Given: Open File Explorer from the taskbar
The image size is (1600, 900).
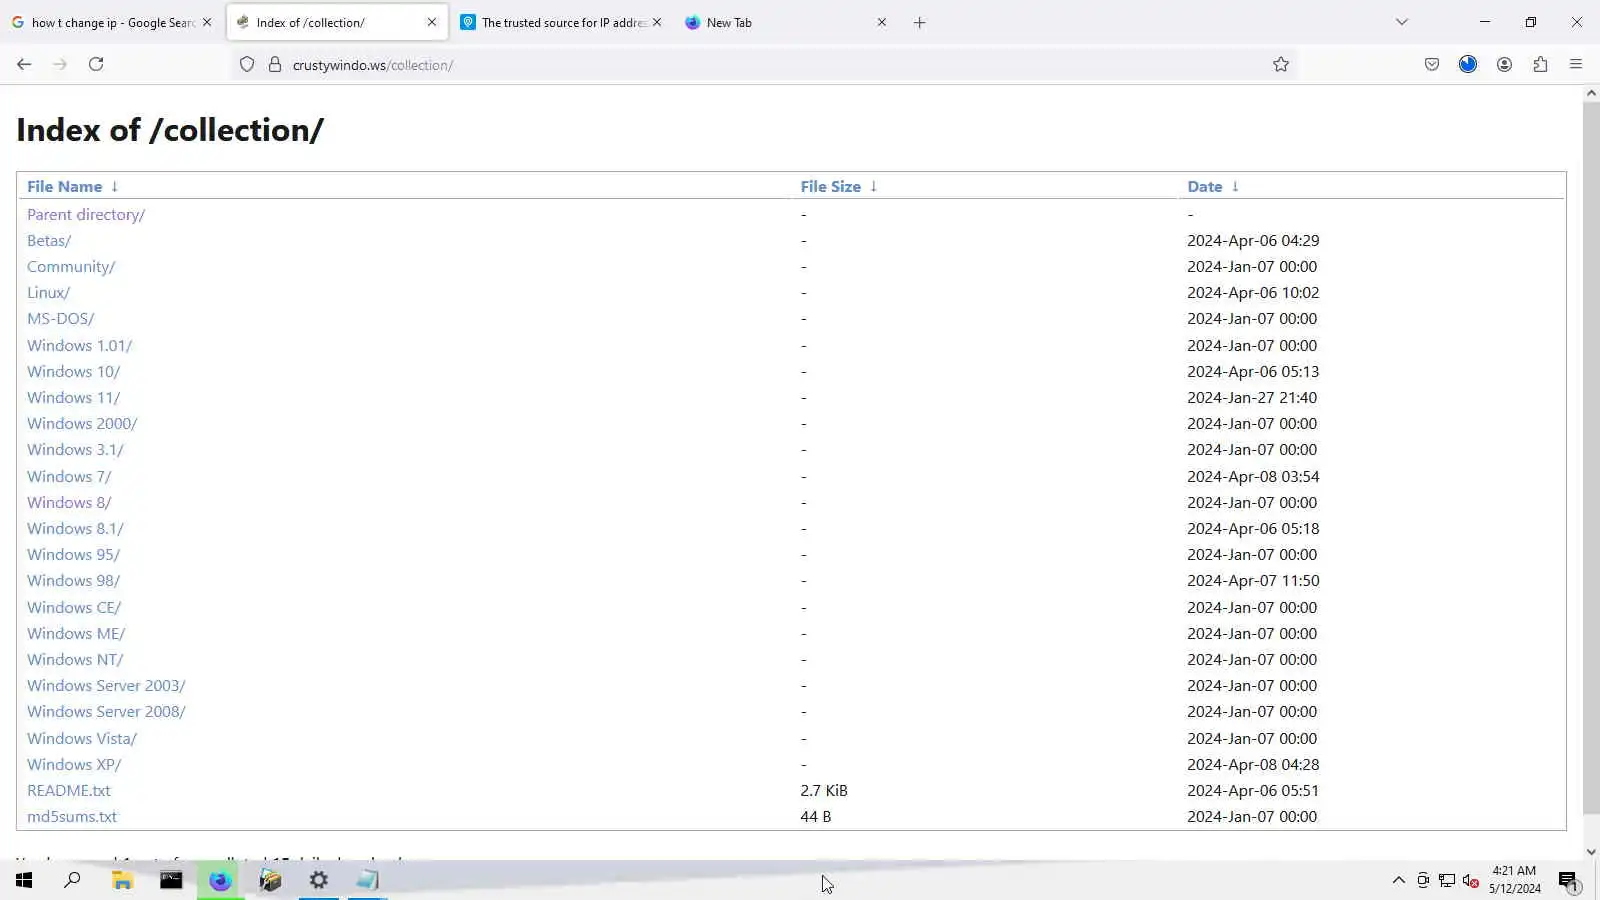Looking at the screenshot, I should click(x=122, y=880).
